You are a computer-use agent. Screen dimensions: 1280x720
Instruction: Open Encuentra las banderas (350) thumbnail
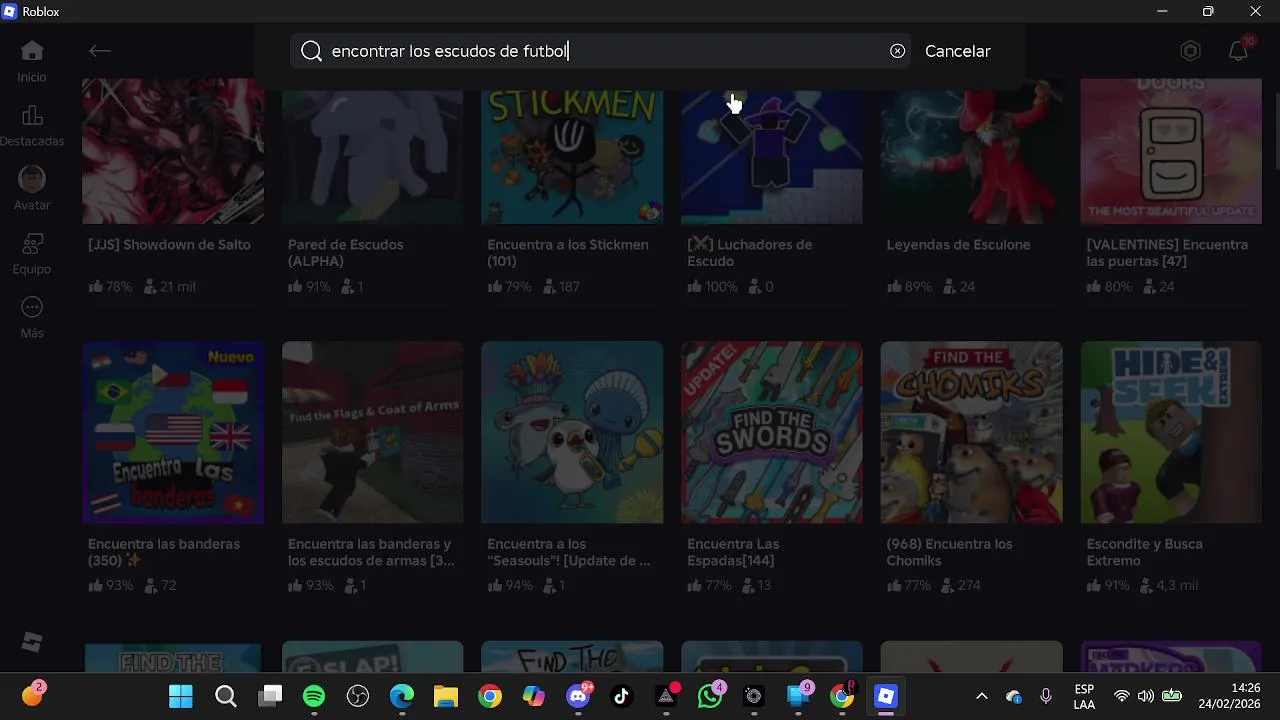pyautogui.click(x=173, y=432)
